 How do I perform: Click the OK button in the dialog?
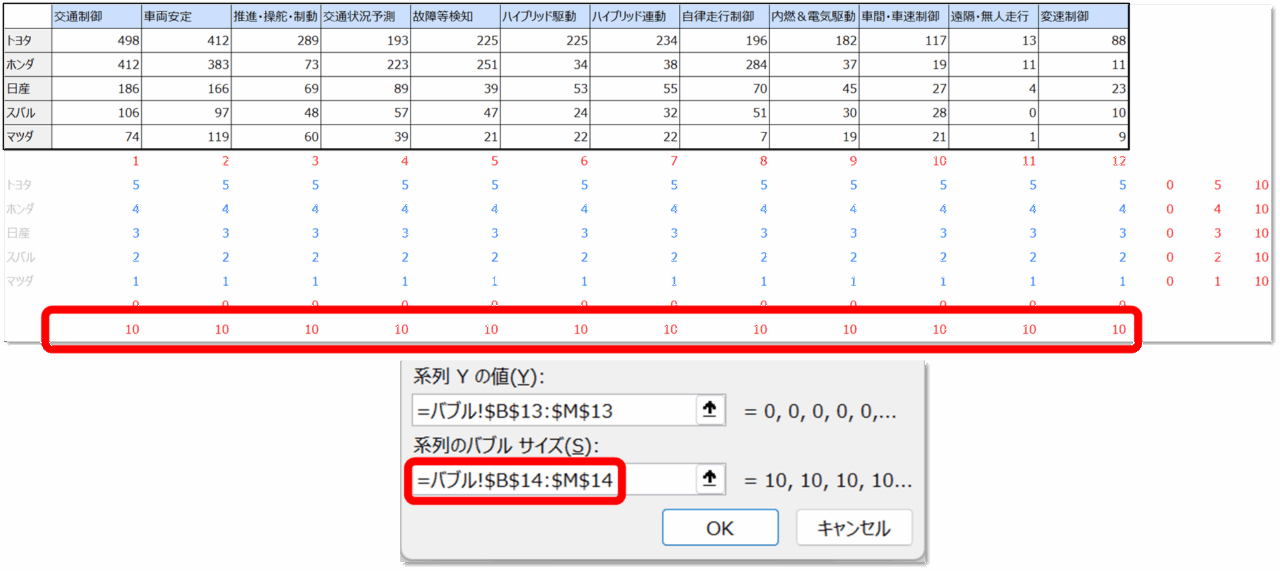pyautogui.click(x=720, y=528)
